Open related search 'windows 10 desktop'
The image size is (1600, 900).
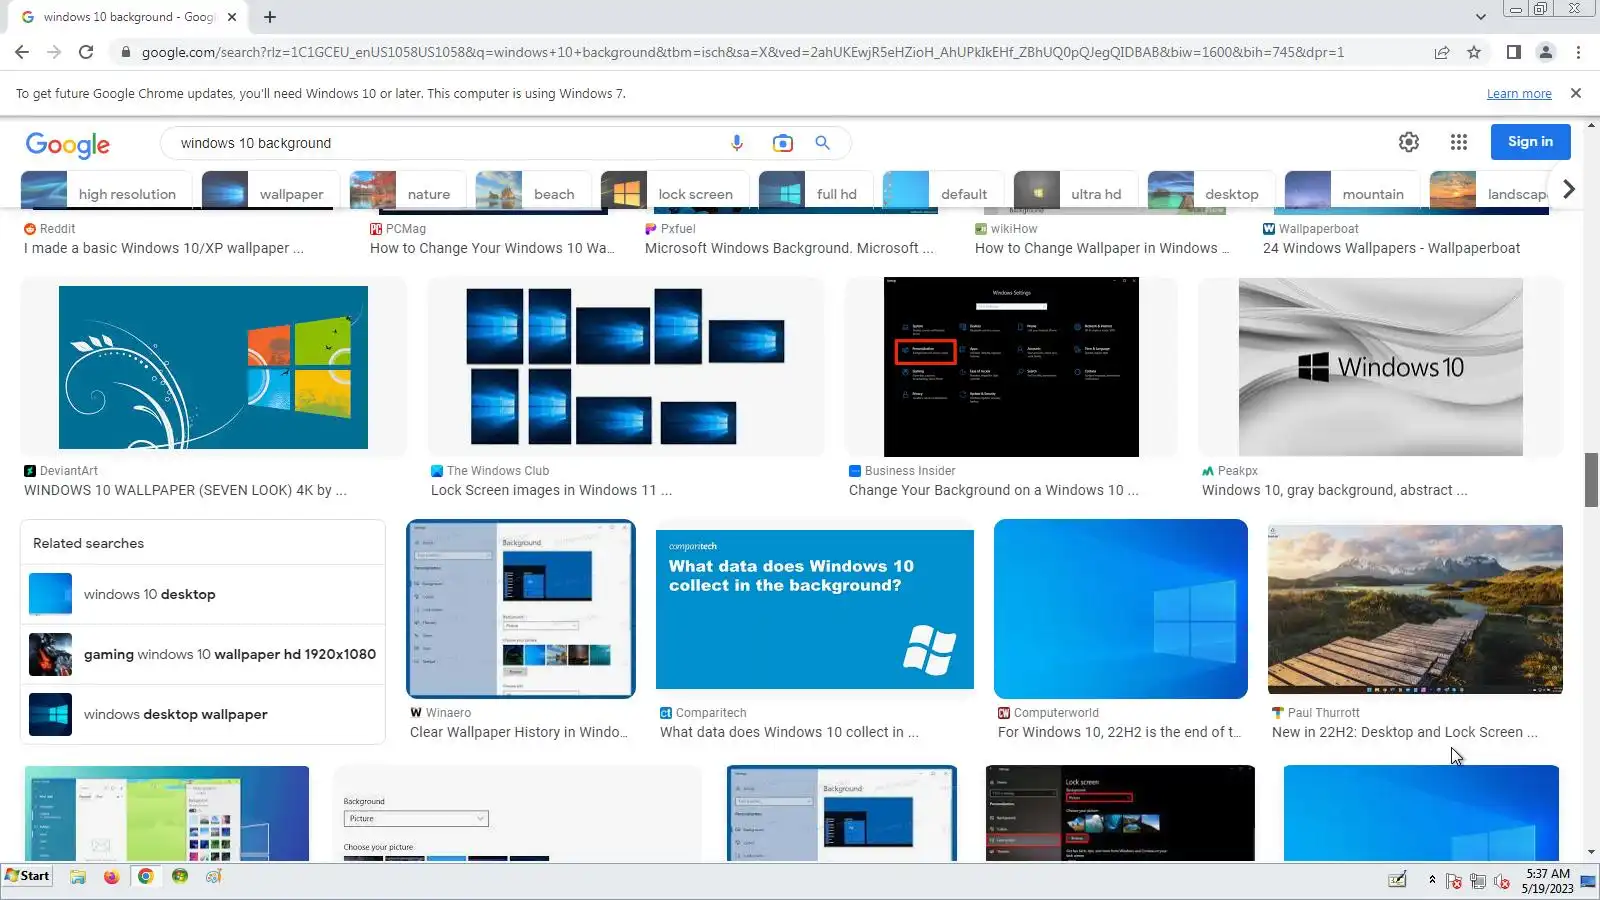(202, 594)
